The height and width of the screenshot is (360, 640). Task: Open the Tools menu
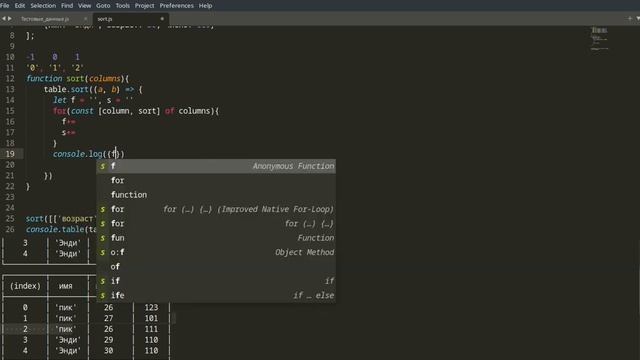pyautogui.click(x=122, y=6)
